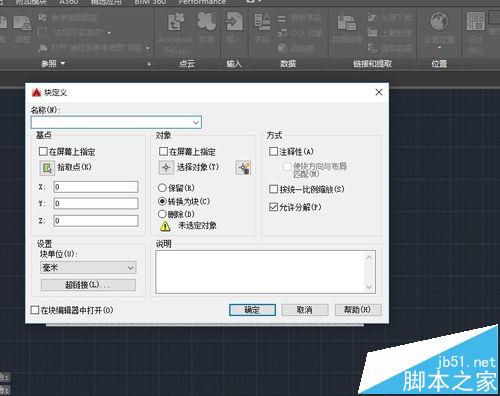Viewport: 500px width, 396px height.
Task: Select the 保留(R) radio button
Action: coord(162,188)
